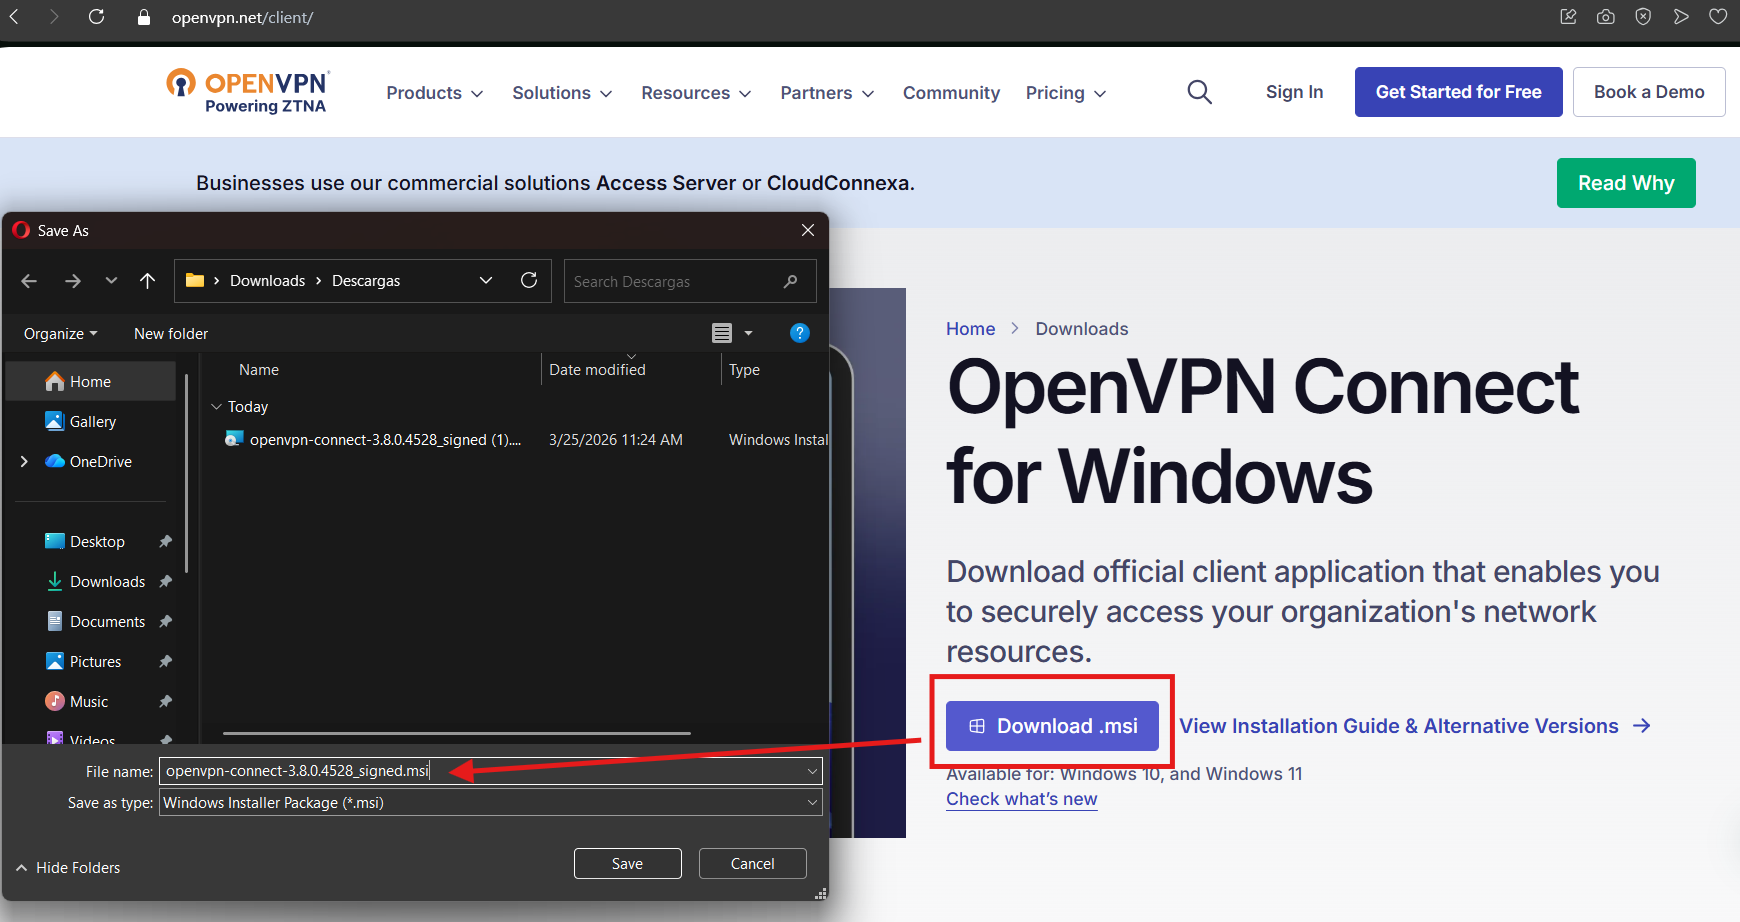Collapse the Today file group
Image resolution: width=1740 pixels, height=922 pixels.
[216, 407]
